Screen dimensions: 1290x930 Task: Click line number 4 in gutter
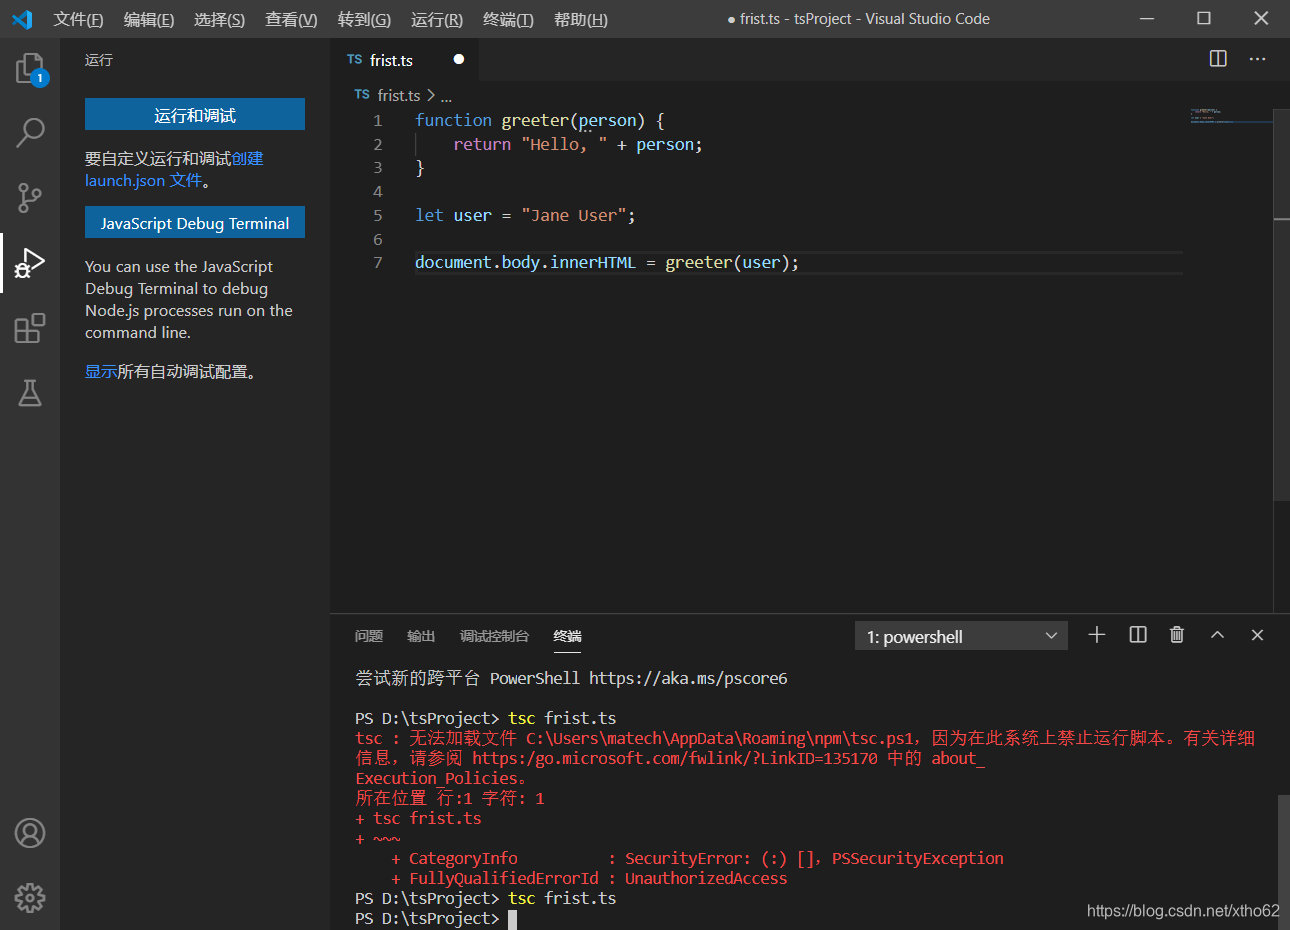tap(378, 191)
